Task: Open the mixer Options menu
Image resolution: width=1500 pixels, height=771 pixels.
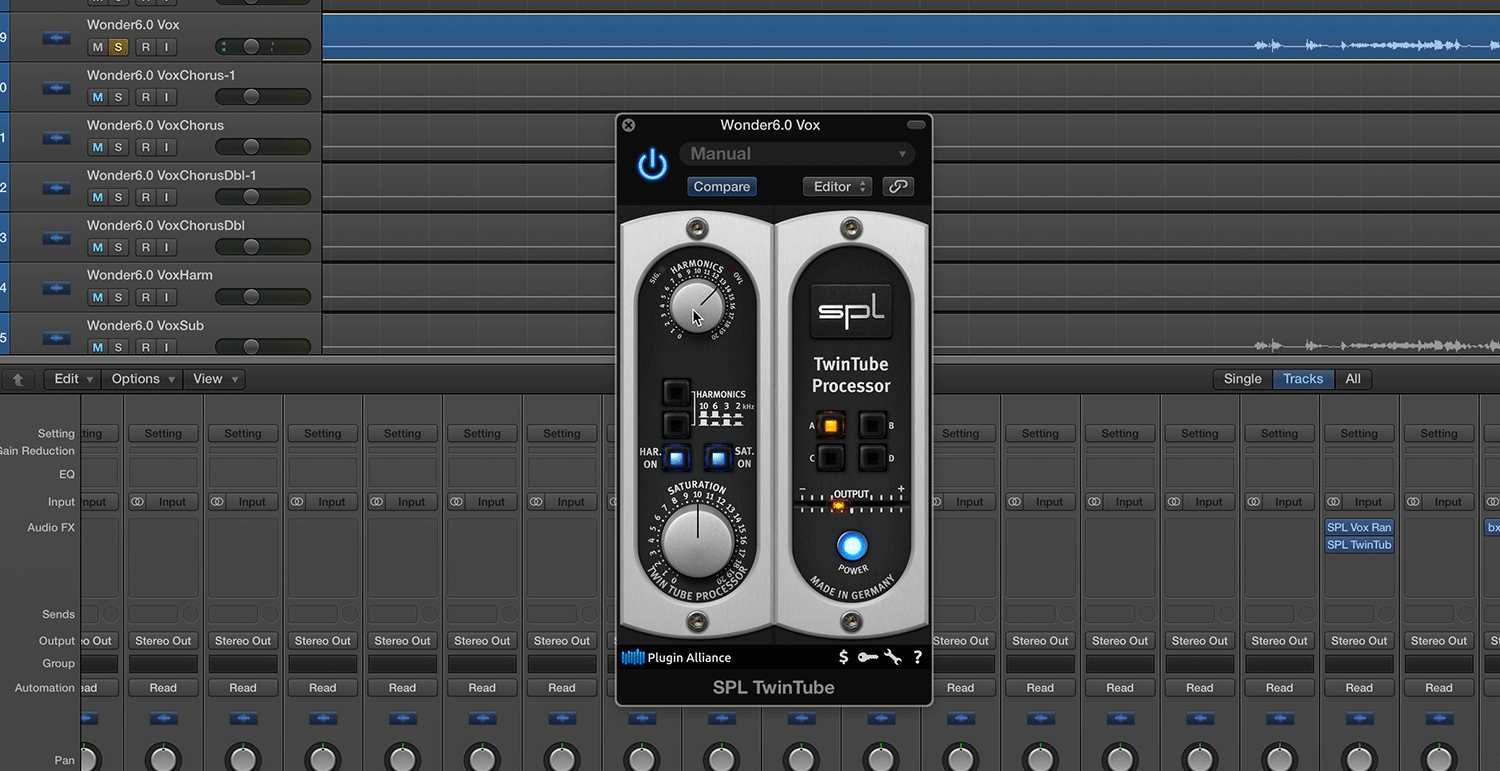Action: (x=143, y=379)
